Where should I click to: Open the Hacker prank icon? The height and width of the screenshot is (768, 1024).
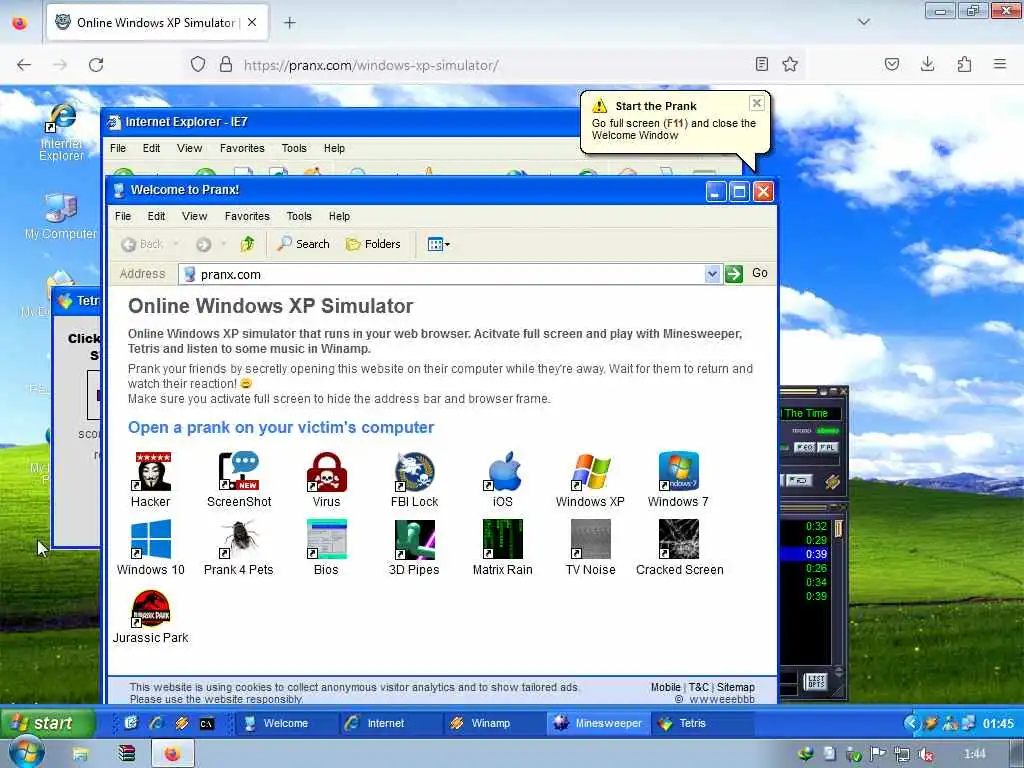pyautogui.click(x=151, y=472)
